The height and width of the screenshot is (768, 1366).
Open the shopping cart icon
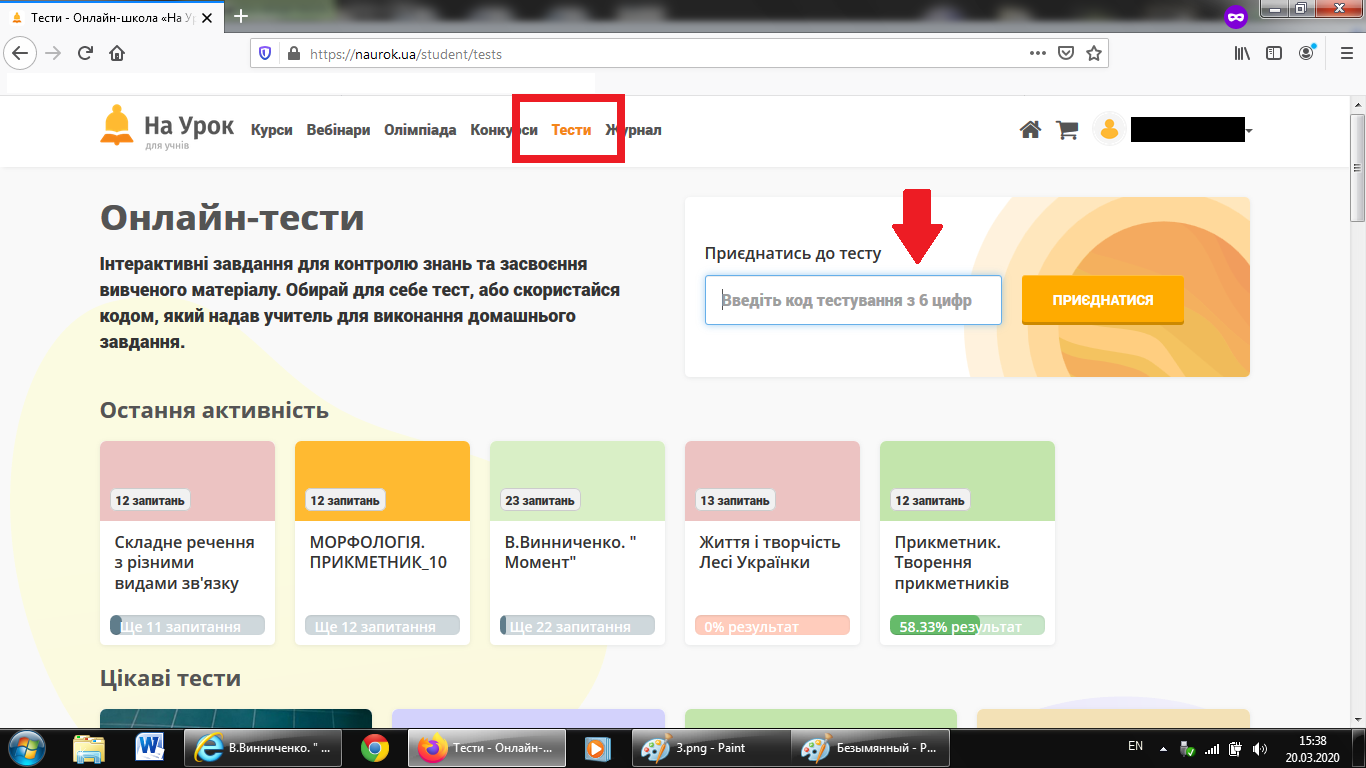pyautogui.click(x=1067, y=129)
